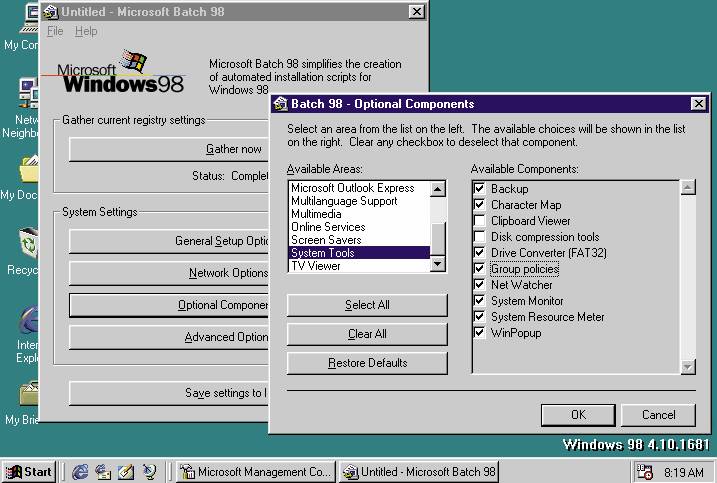Open General Setup Options in Batch 98

[x=169, y=241]
